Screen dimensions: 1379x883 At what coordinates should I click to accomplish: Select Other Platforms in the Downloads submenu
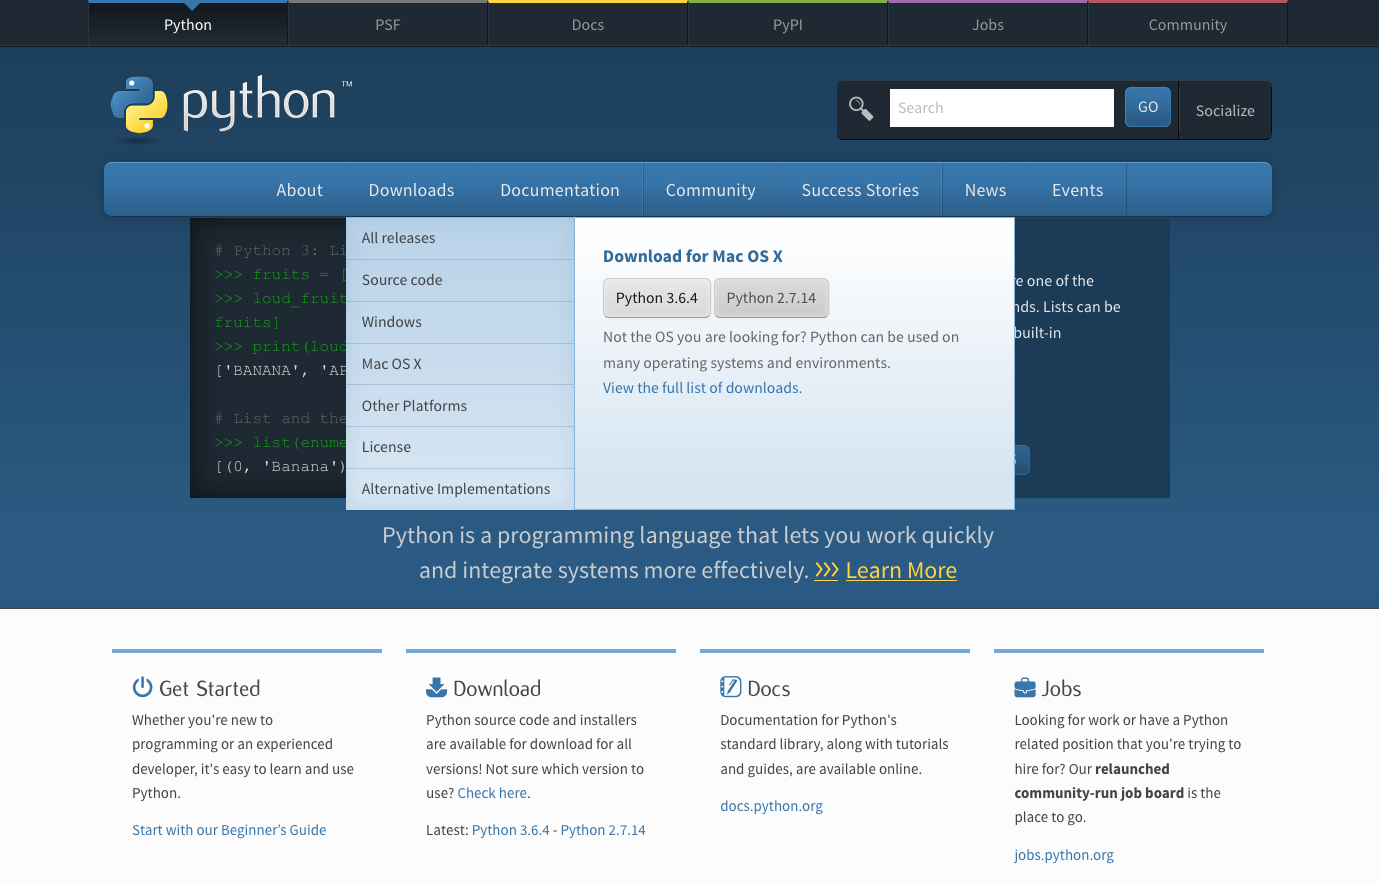(460, 406)
